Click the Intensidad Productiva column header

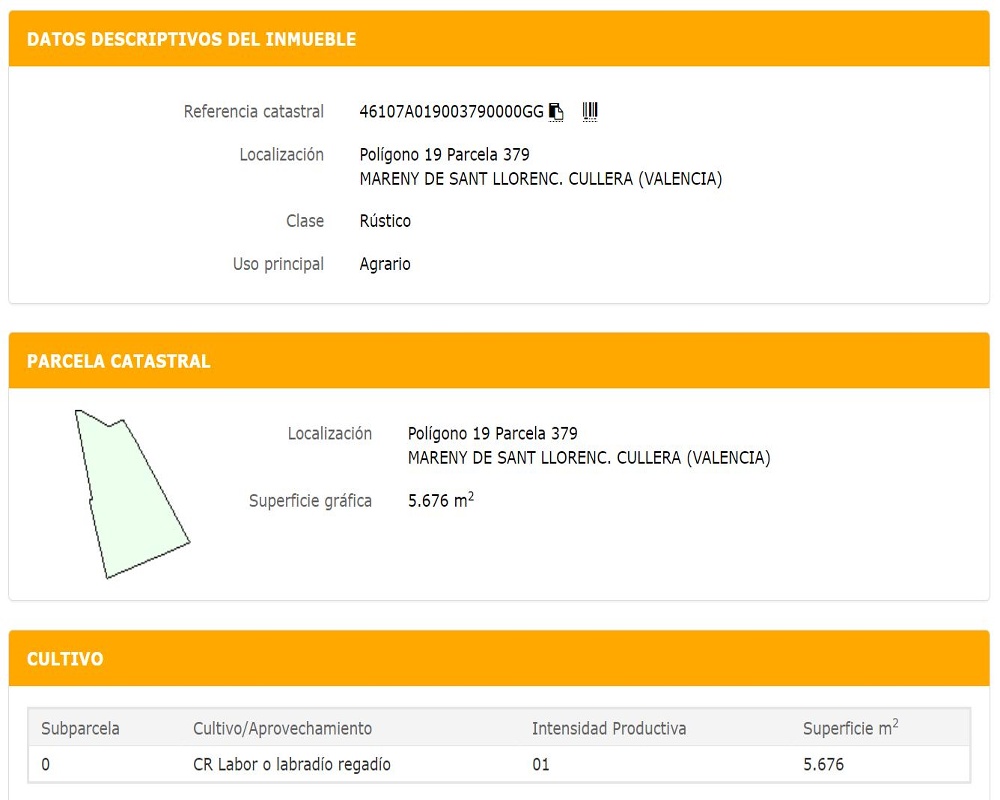pos(609,728)
